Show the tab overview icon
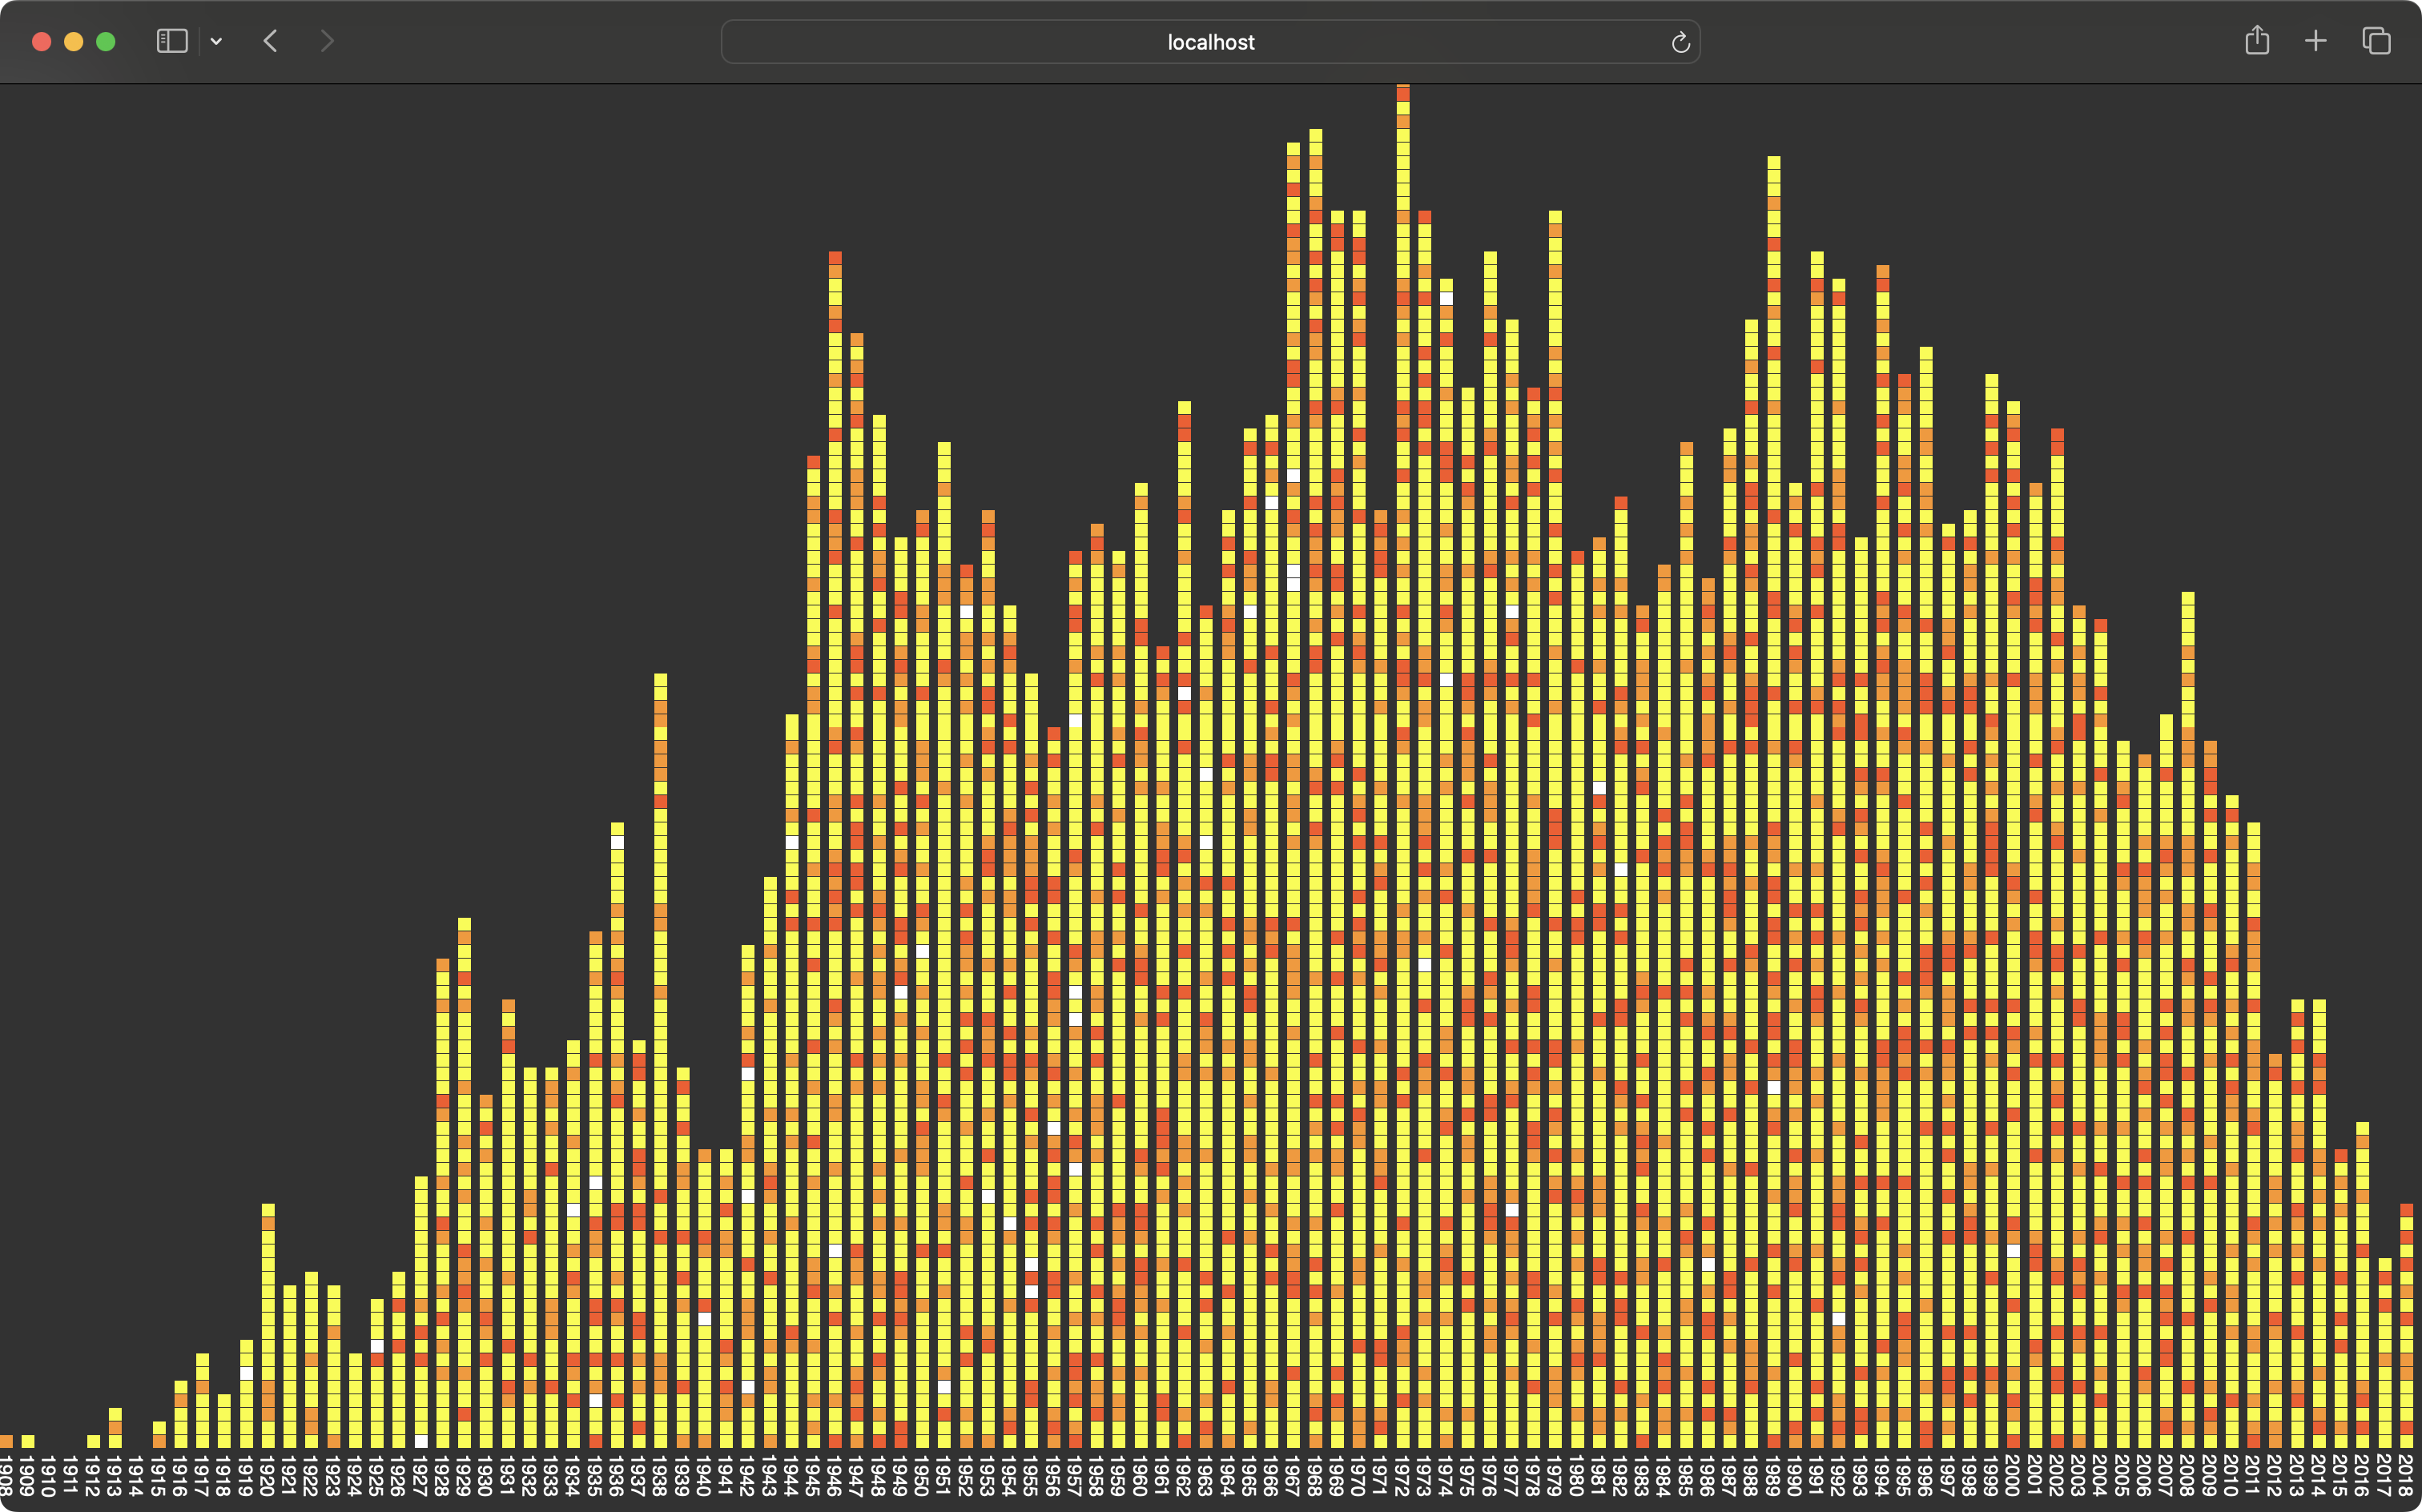This screenshot has height=1512, width=2422. (2377, 41)
